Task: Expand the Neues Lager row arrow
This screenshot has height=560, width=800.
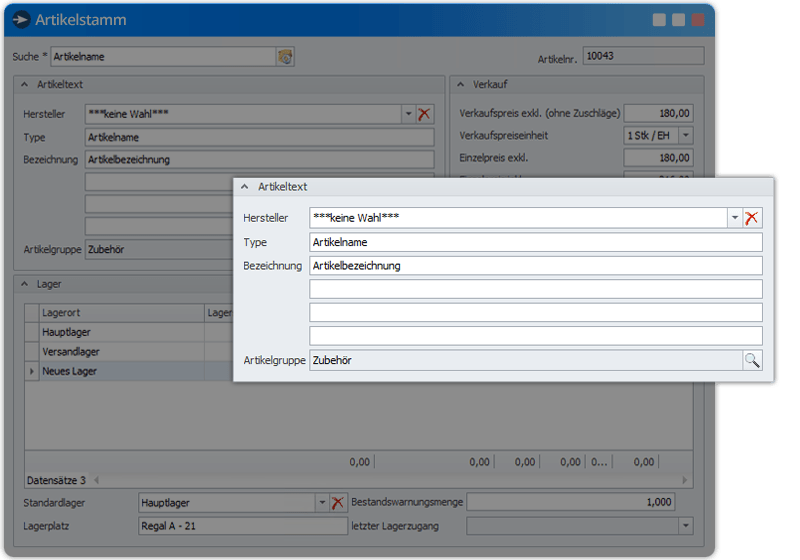Action: pos(32,371)
